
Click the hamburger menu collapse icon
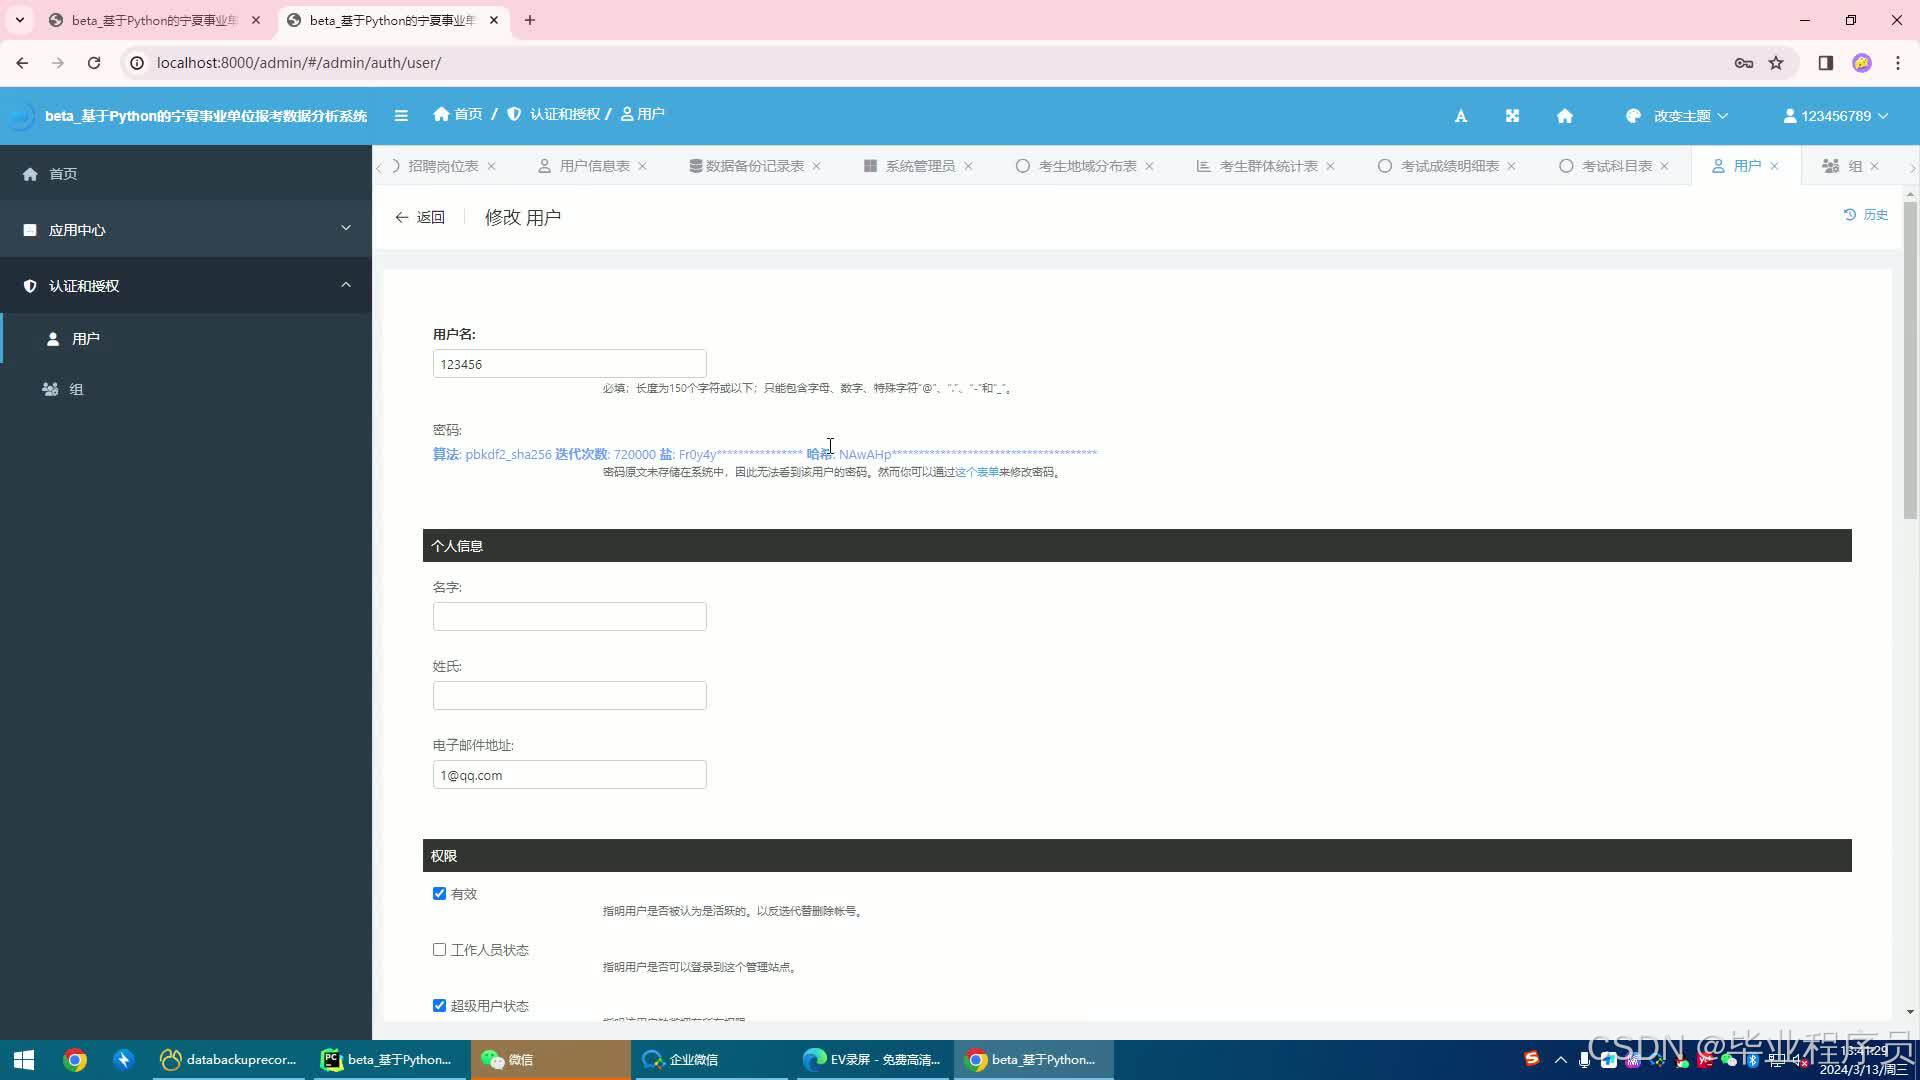pyautogui.click(x=401, y=115)
